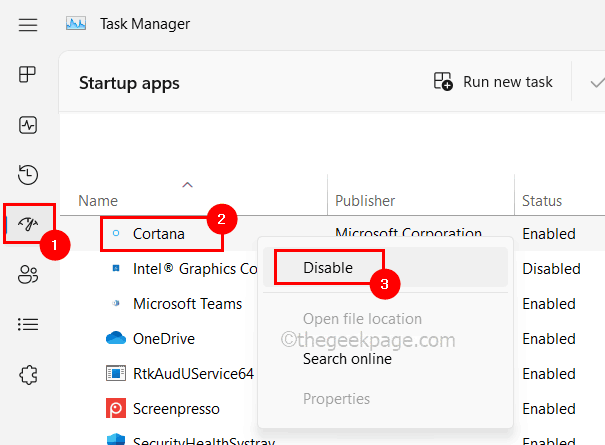The width and height of the screenshot is (605, 445).
Task: Choose Disable in the context menu
Action: [328, 268]
